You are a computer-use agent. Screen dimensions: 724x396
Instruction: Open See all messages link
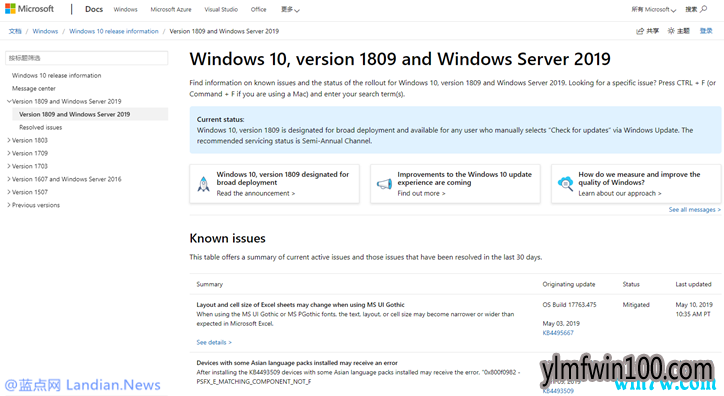[x=694, y=210]
